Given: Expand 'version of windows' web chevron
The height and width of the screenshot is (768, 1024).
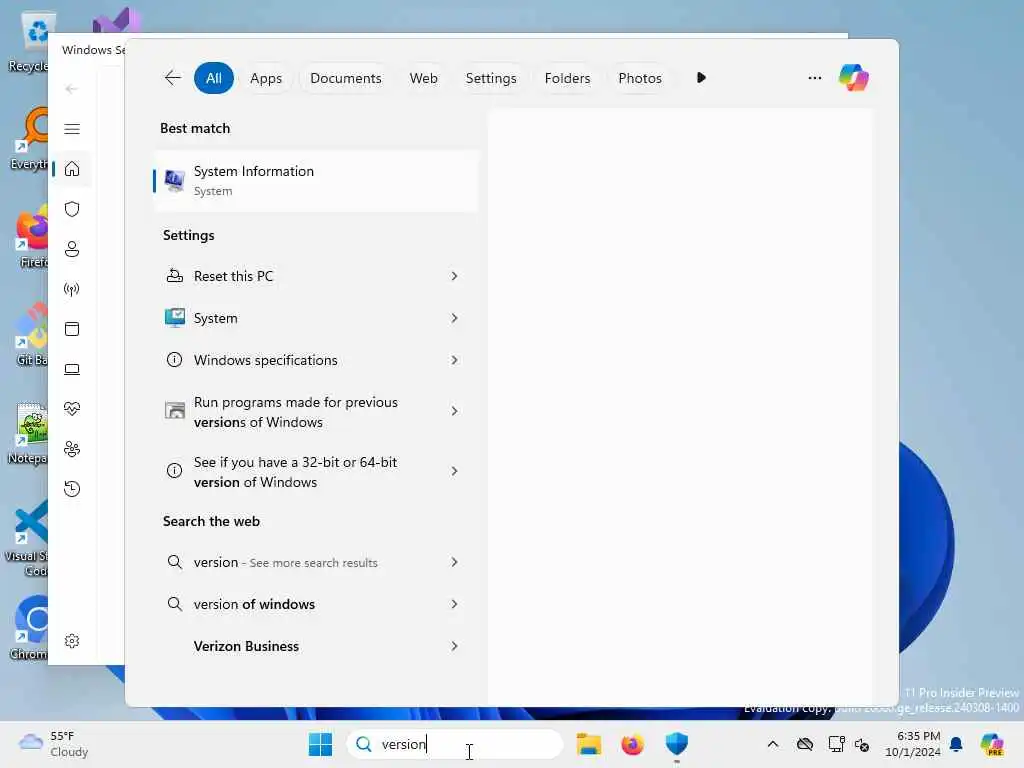Looking at the screenshot, I should pos(455,604).
